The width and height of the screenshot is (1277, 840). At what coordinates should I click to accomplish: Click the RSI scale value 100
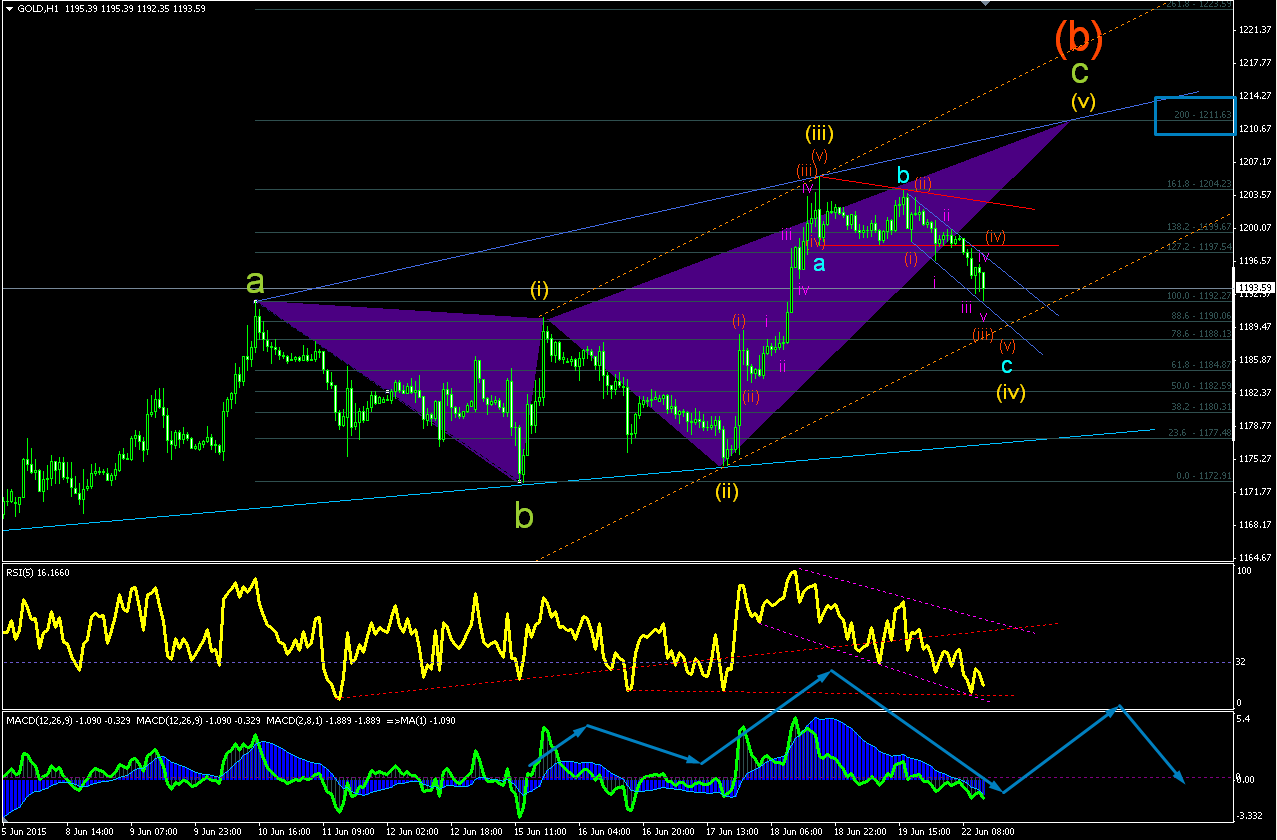coord(1246,570)
